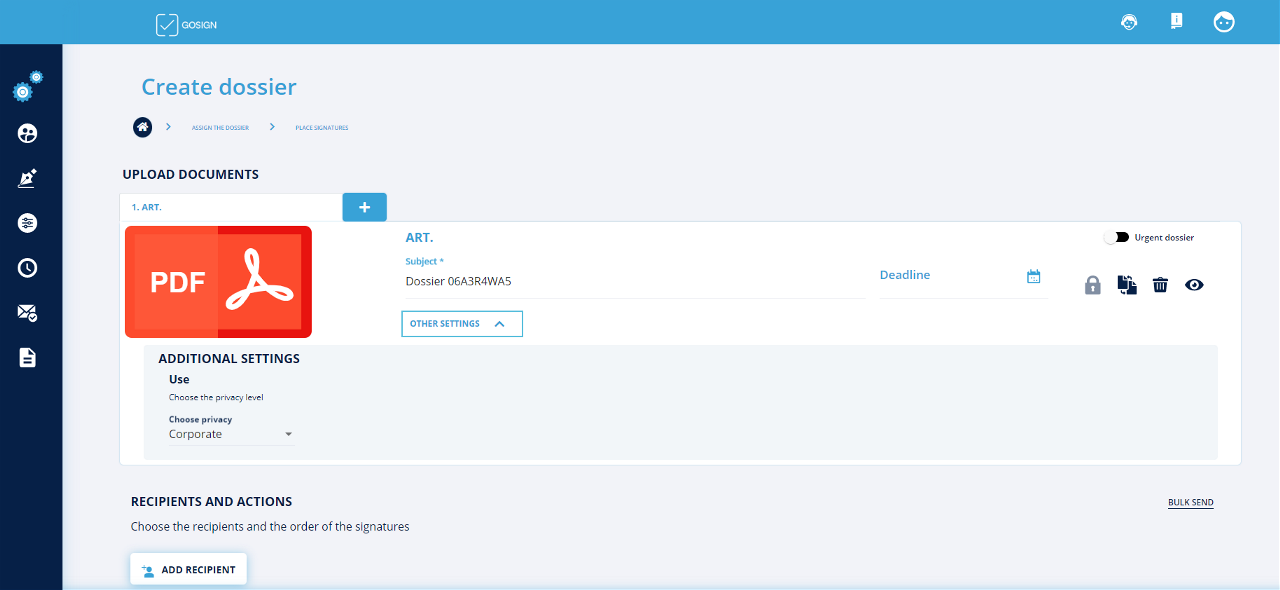Open the Deadline calendar picker

coord(1034,276)
